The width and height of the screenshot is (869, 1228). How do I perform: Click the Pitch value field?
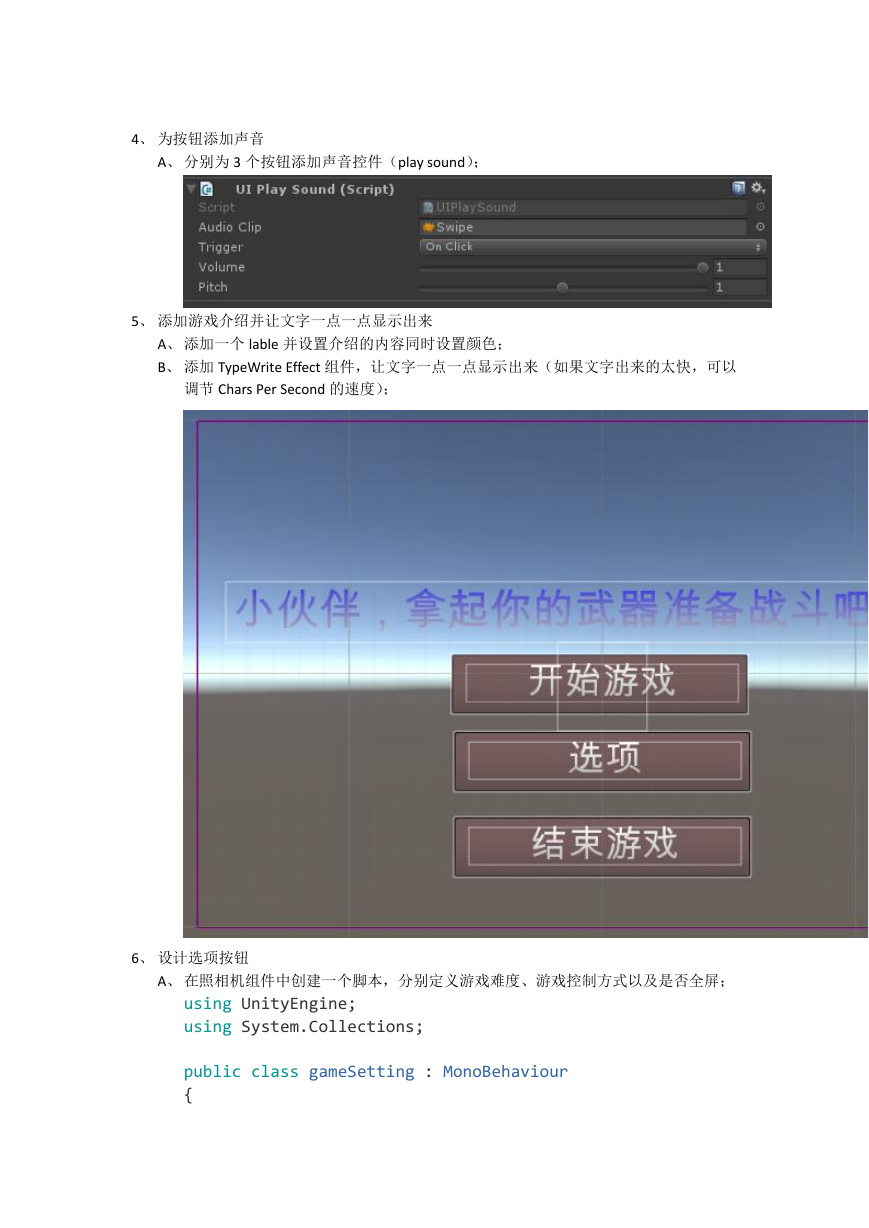(740, 287)
